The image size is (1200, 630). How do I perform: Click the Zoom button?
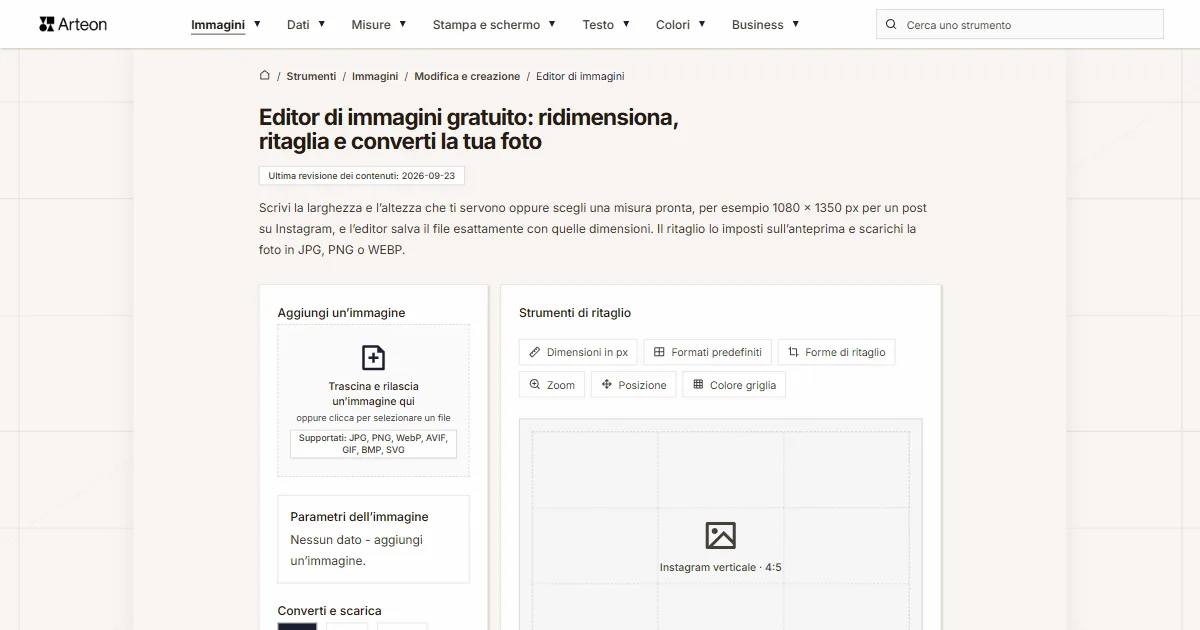click(x=552, y=385)
